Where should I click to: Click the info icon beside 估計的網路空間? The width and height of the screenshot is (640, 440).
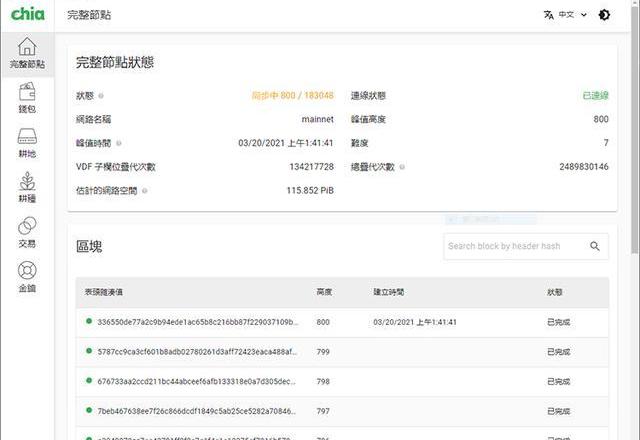coord(145,190)
